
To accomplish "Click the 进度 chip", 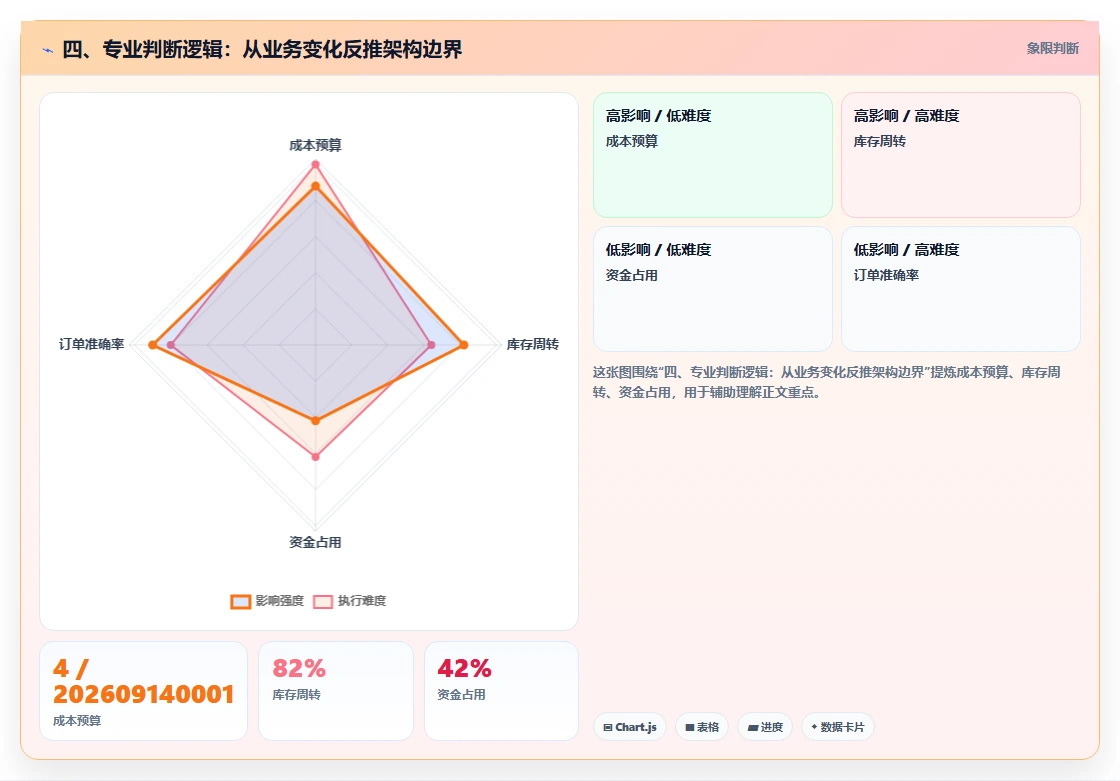I will tap(765, 727).
